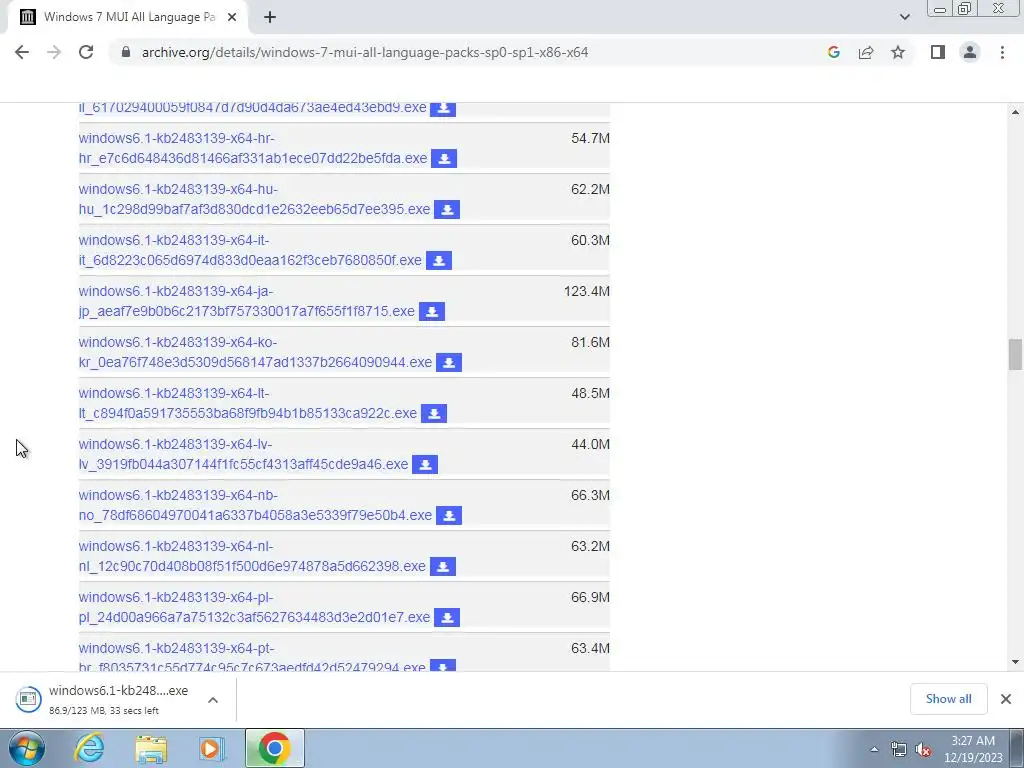Click the volume muted tray icon
This screenshot has width=1024, height=768.
(923, 750)
